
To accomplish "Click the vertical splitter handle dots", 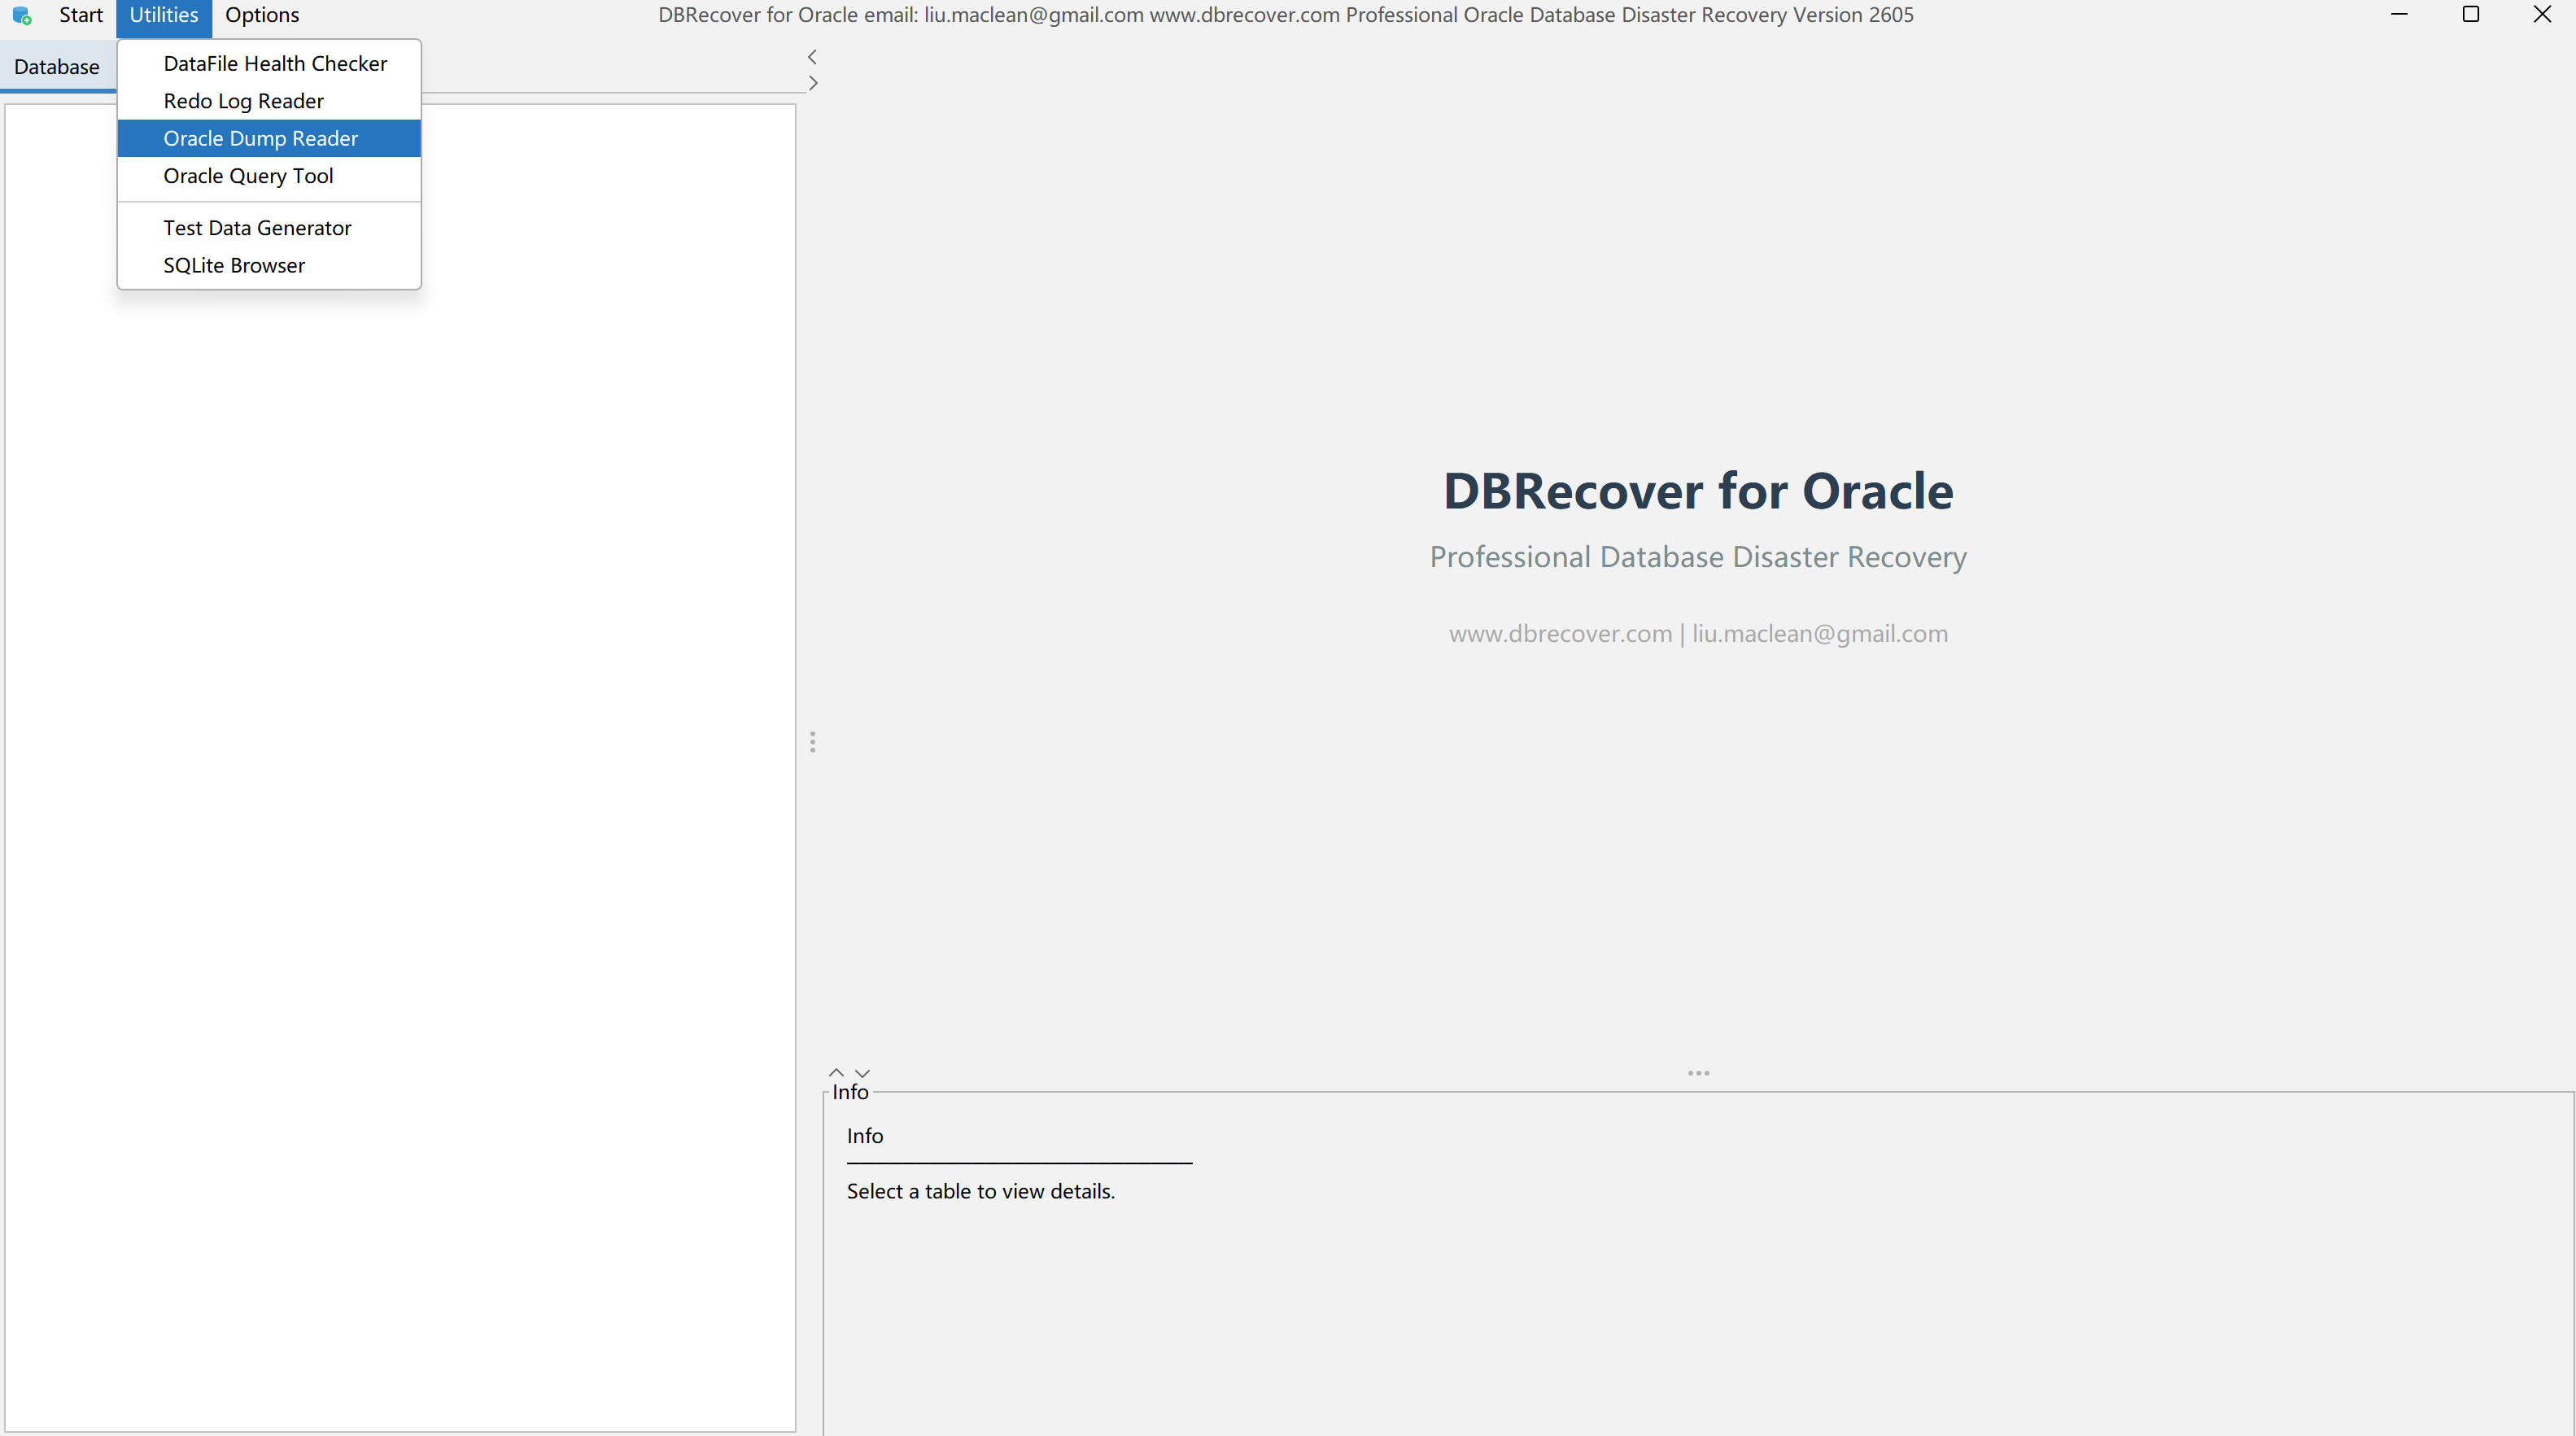I will tap(813, 742).
